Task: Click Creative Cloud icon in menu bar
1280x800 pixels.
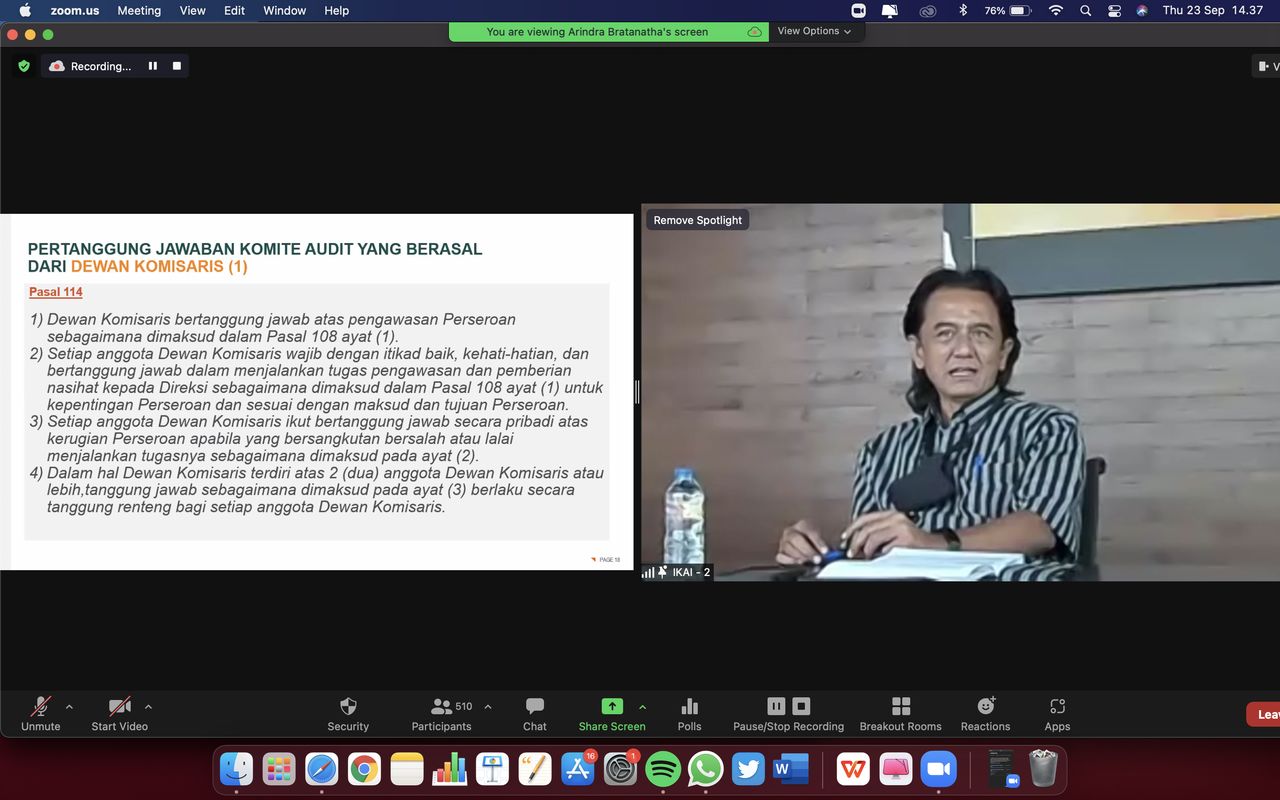Action: pos(928,10)
